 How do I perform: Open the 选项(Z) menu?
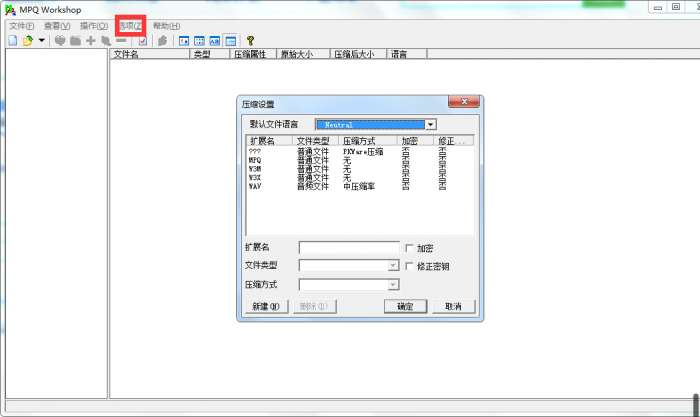[130, 26]
